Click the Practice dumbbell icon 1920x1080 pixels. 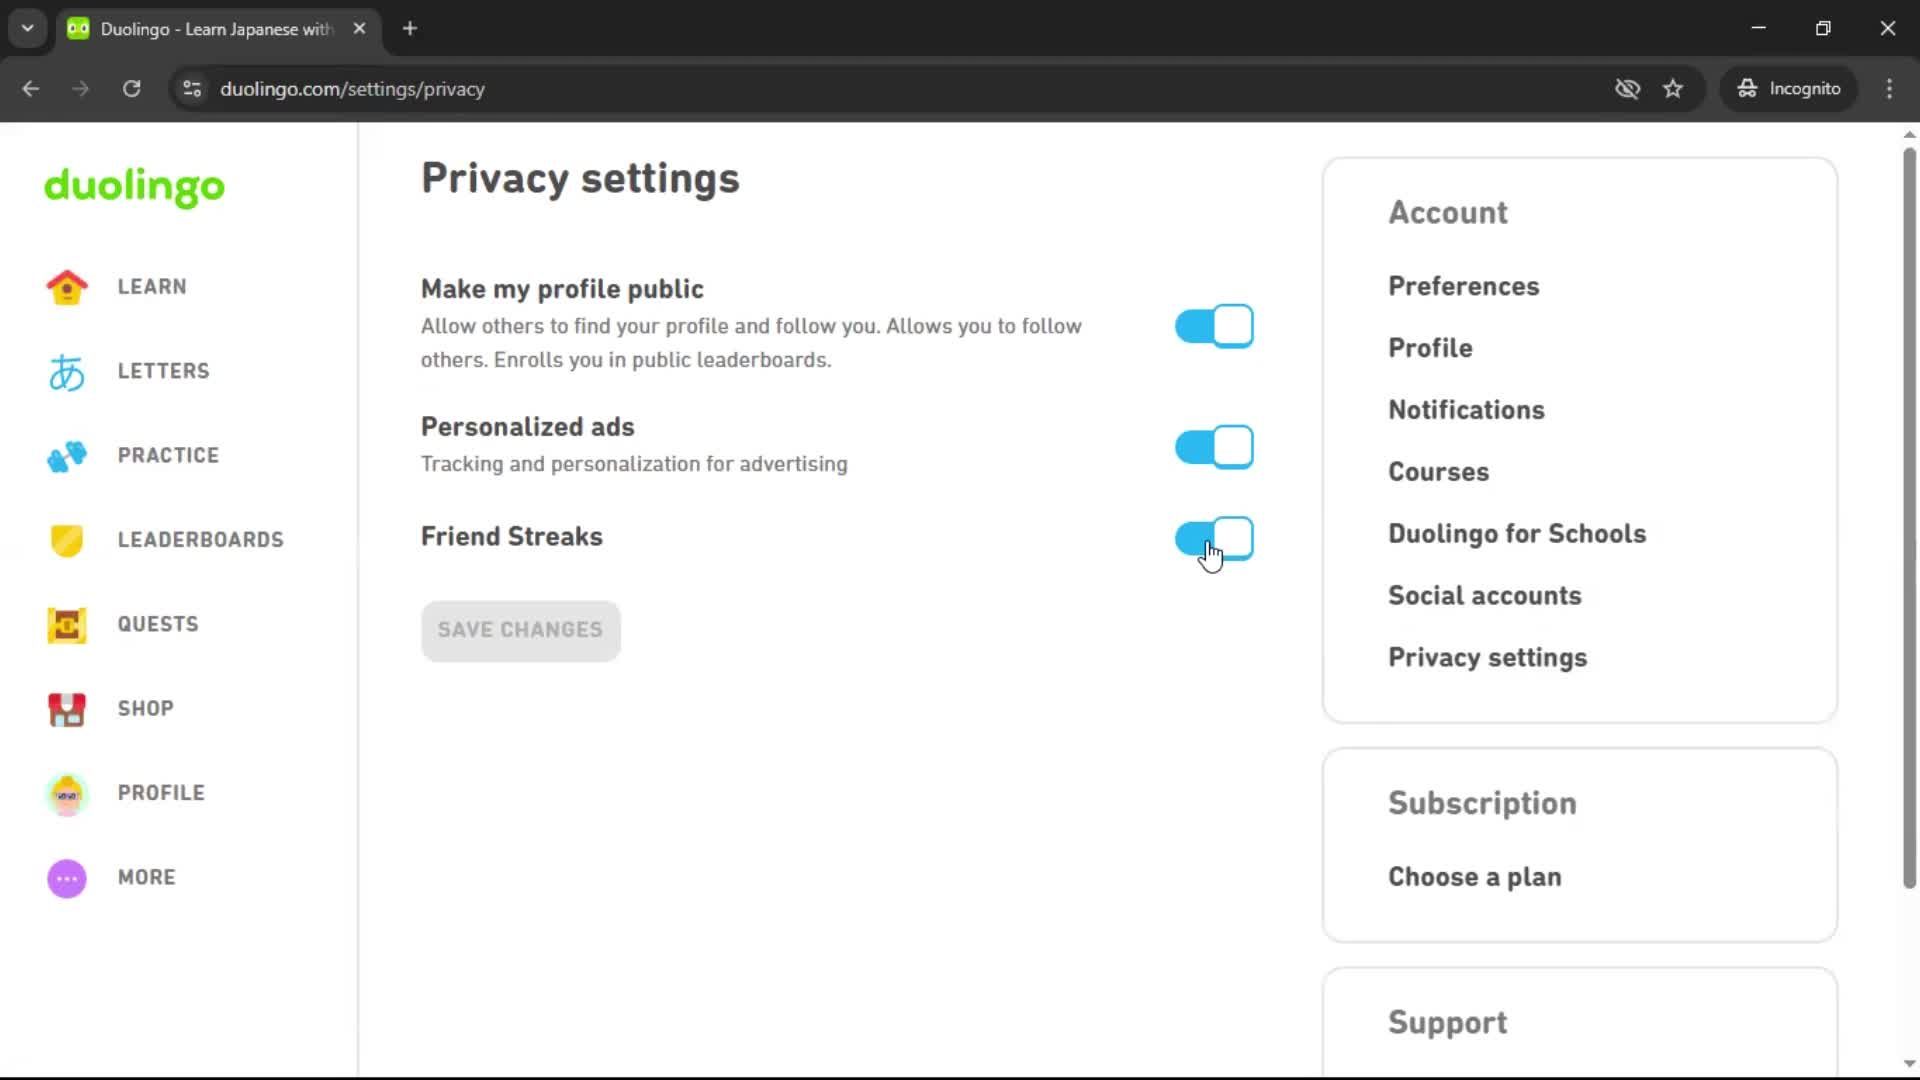tap(65, 456)
